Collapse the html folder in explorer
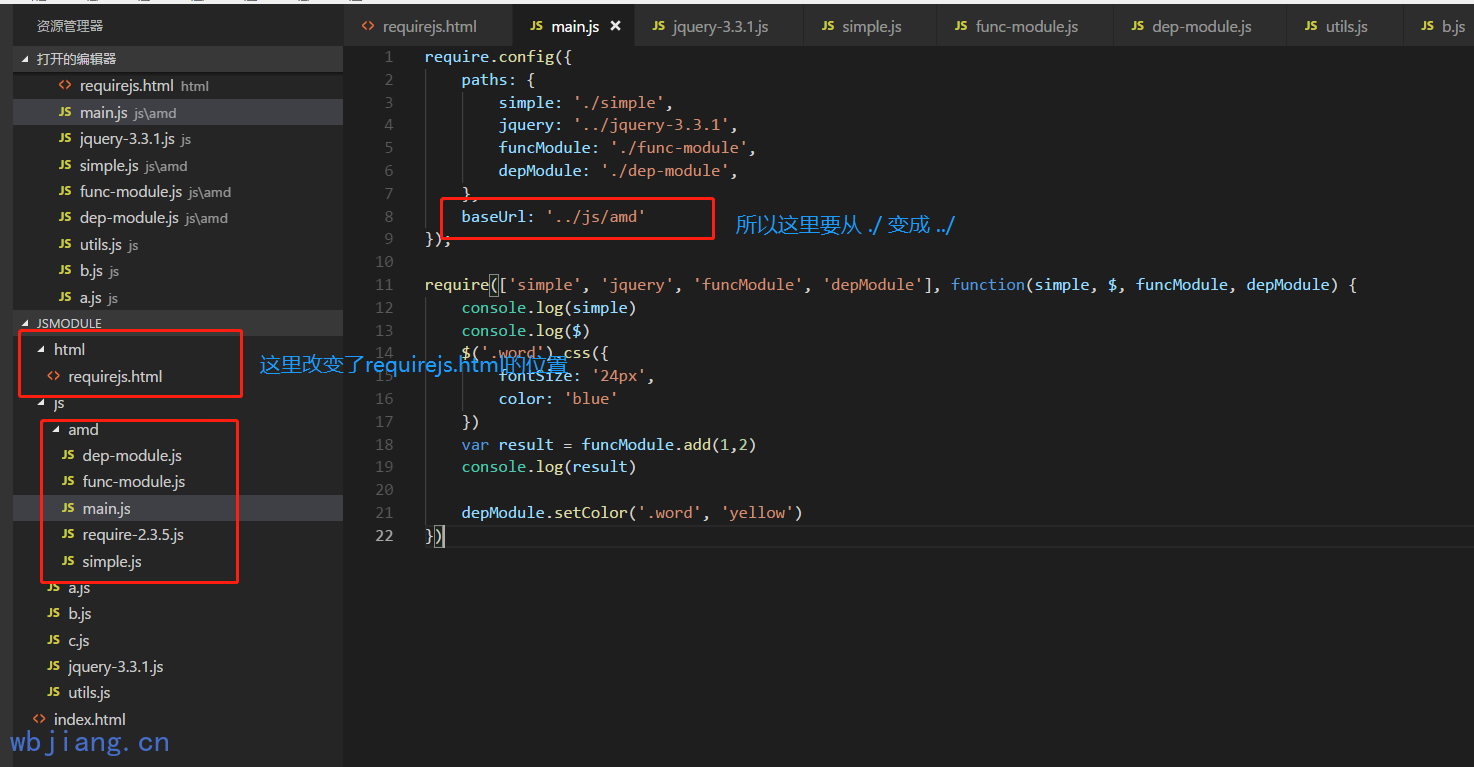This screenshot has width=1474, height=767. [41, 350]
